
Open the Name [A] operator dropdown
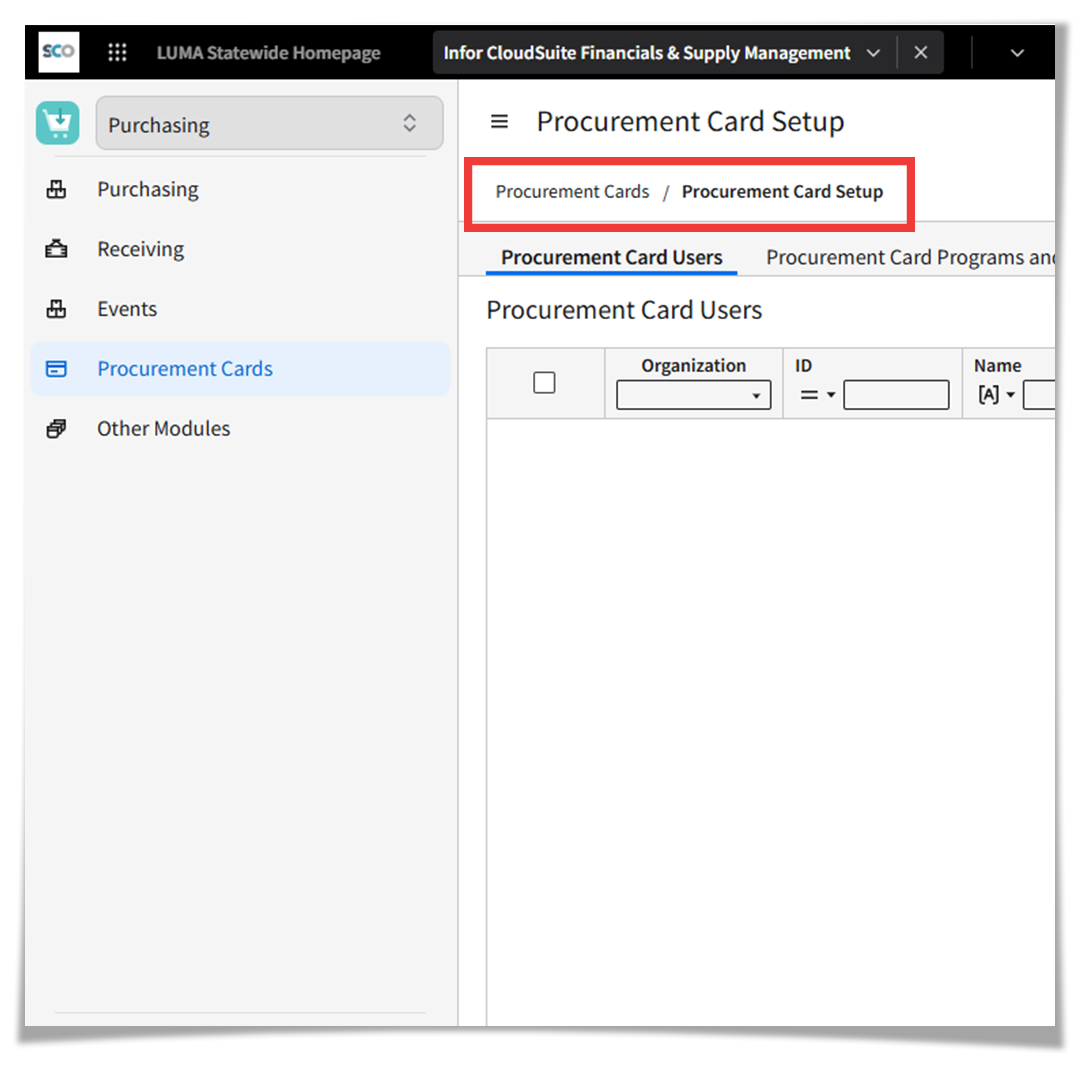[997, 395]
